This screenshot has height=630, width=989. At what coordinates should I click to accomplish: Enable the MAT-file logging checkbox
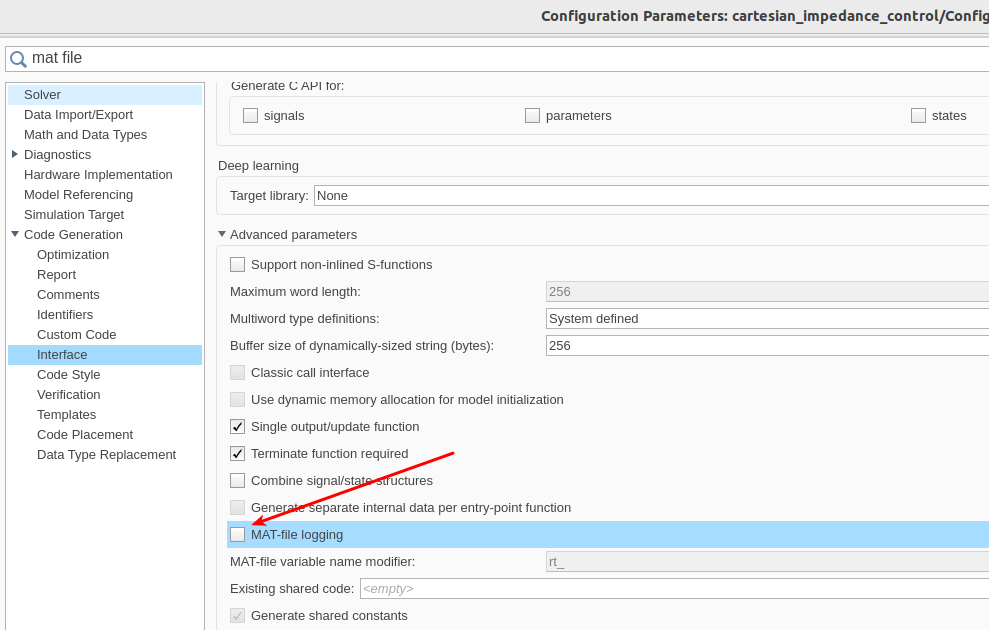click(237, 535)
